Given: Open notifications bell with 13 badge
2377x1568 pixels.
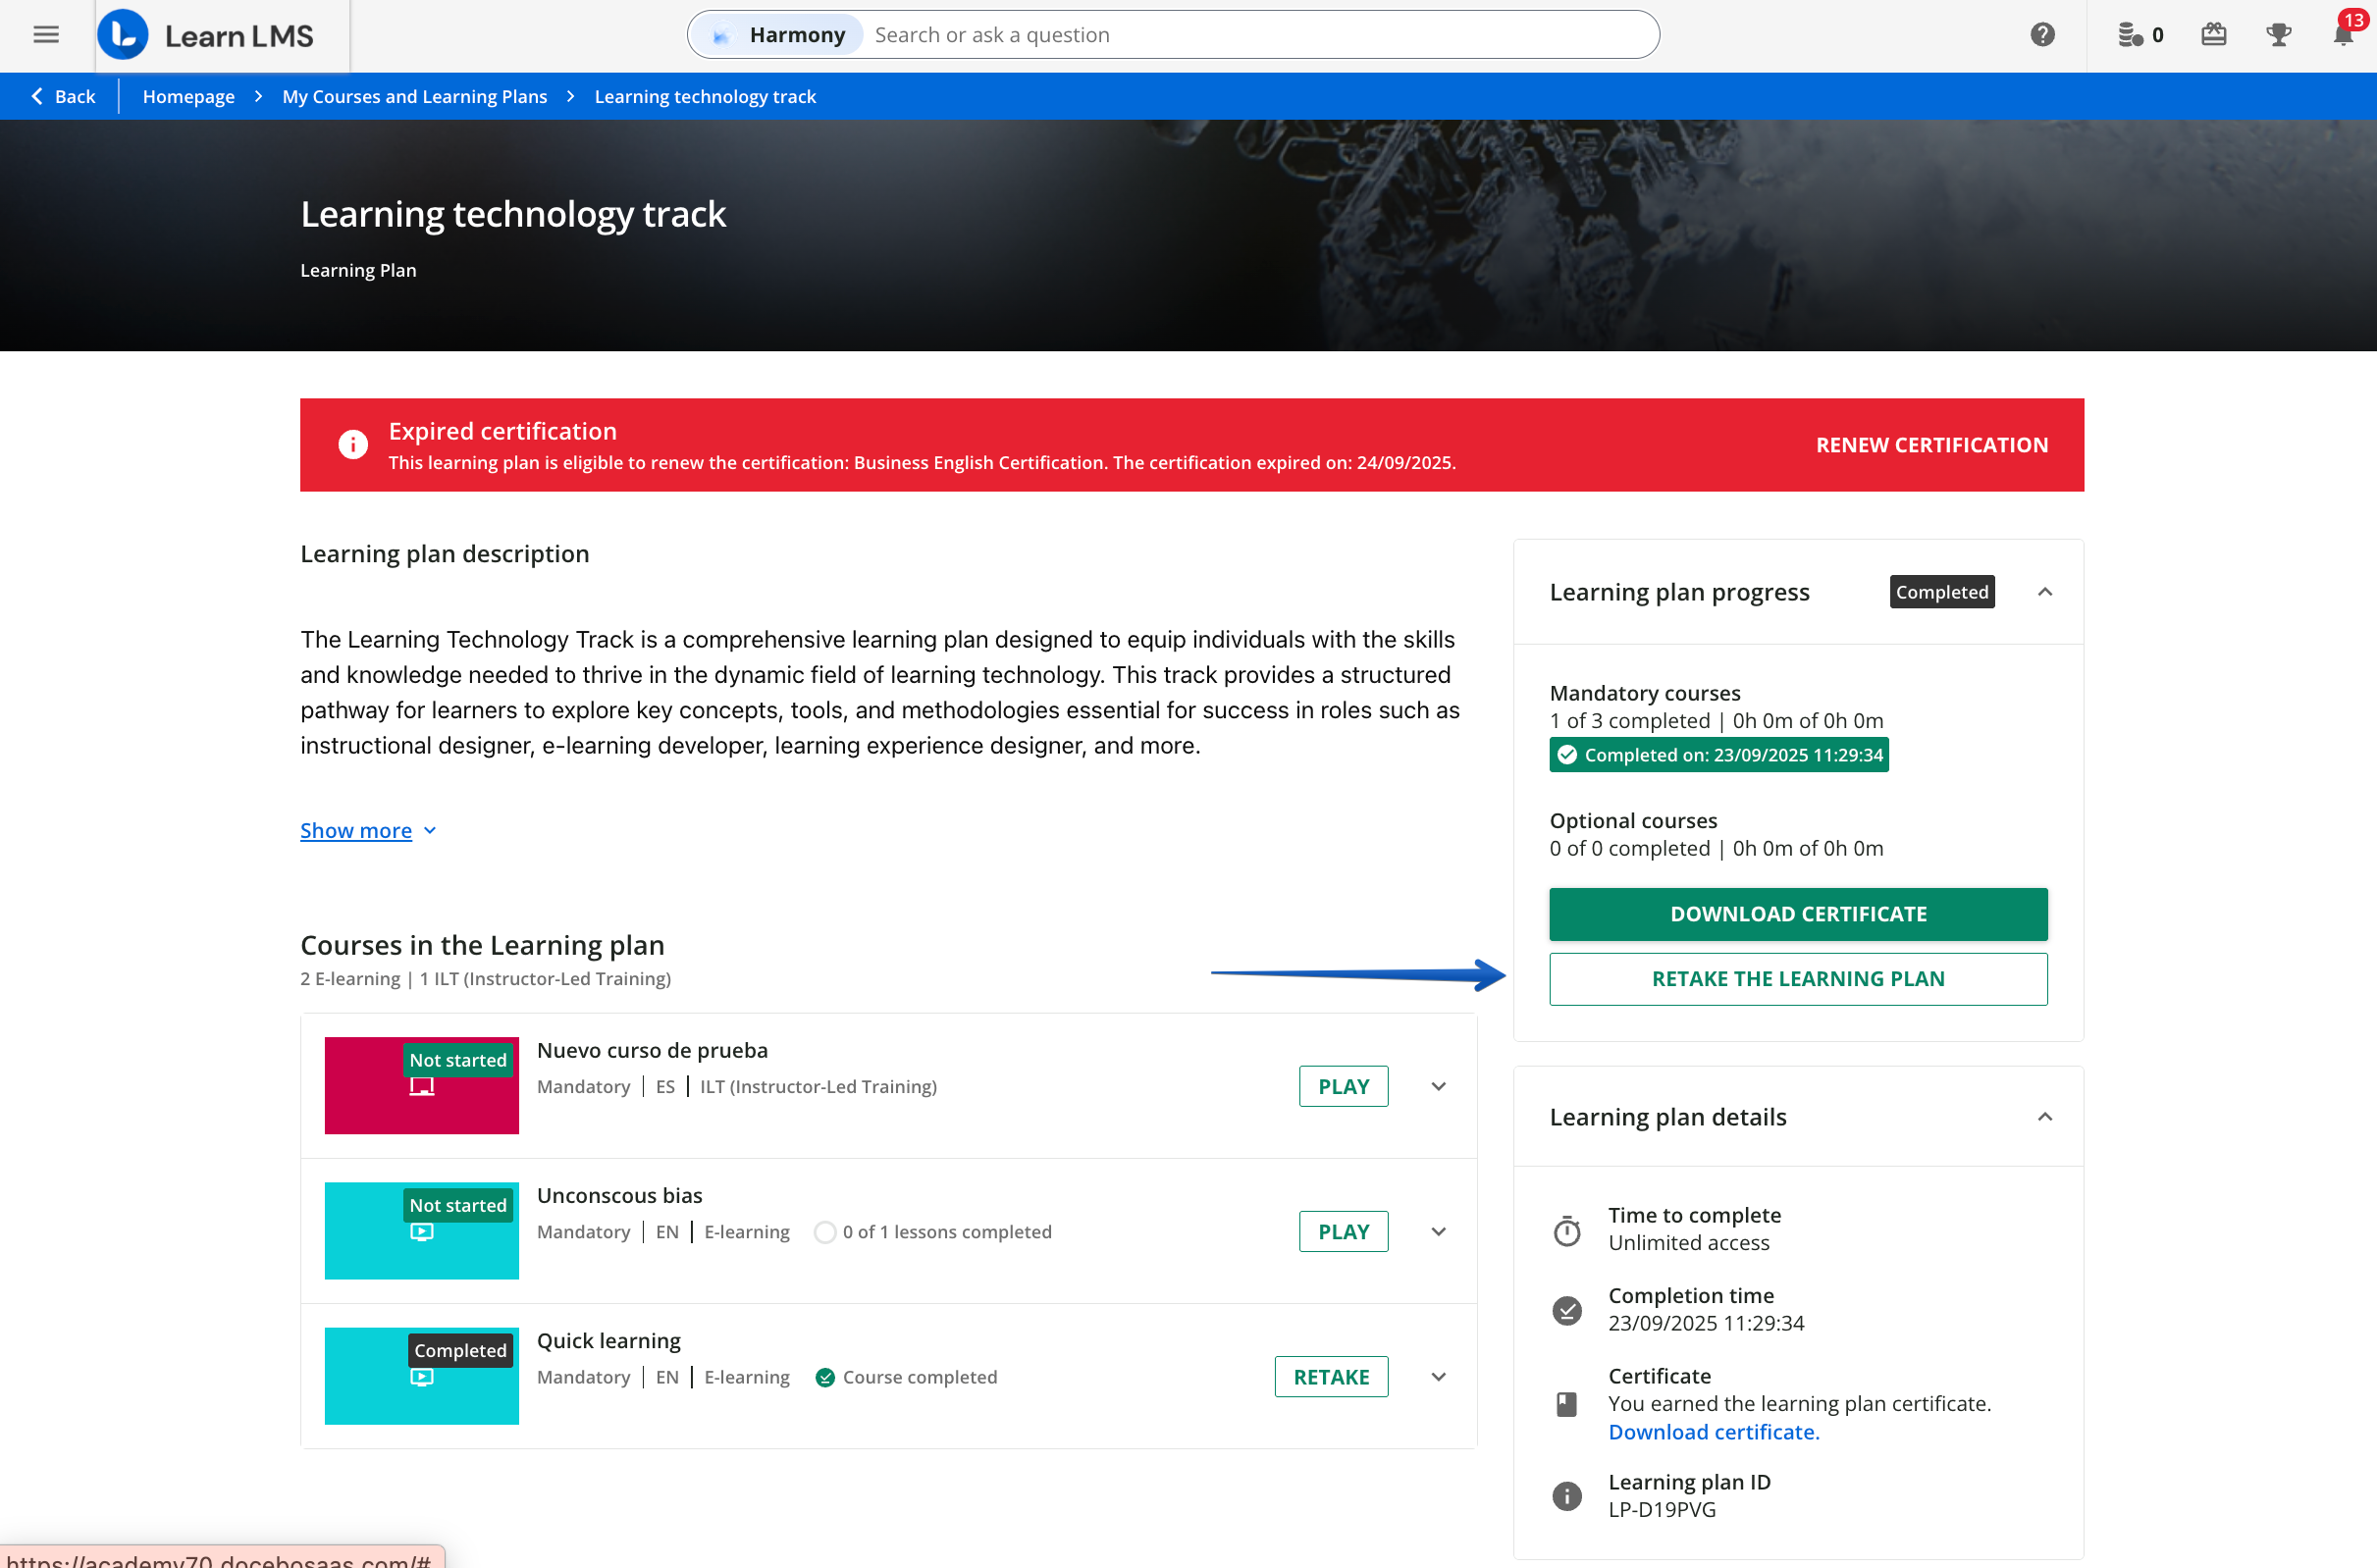Looking at the screenshot, I should (2341, 35).
